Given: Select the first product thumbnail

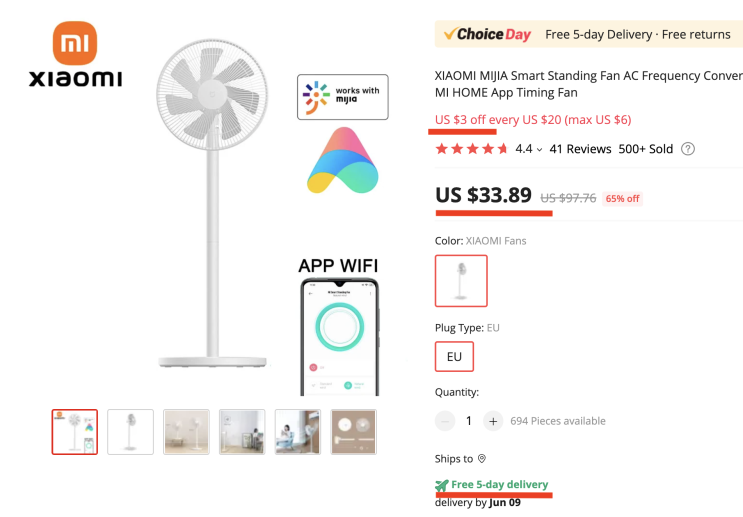Looking at the screenshot, I should (x=75, y=432).
